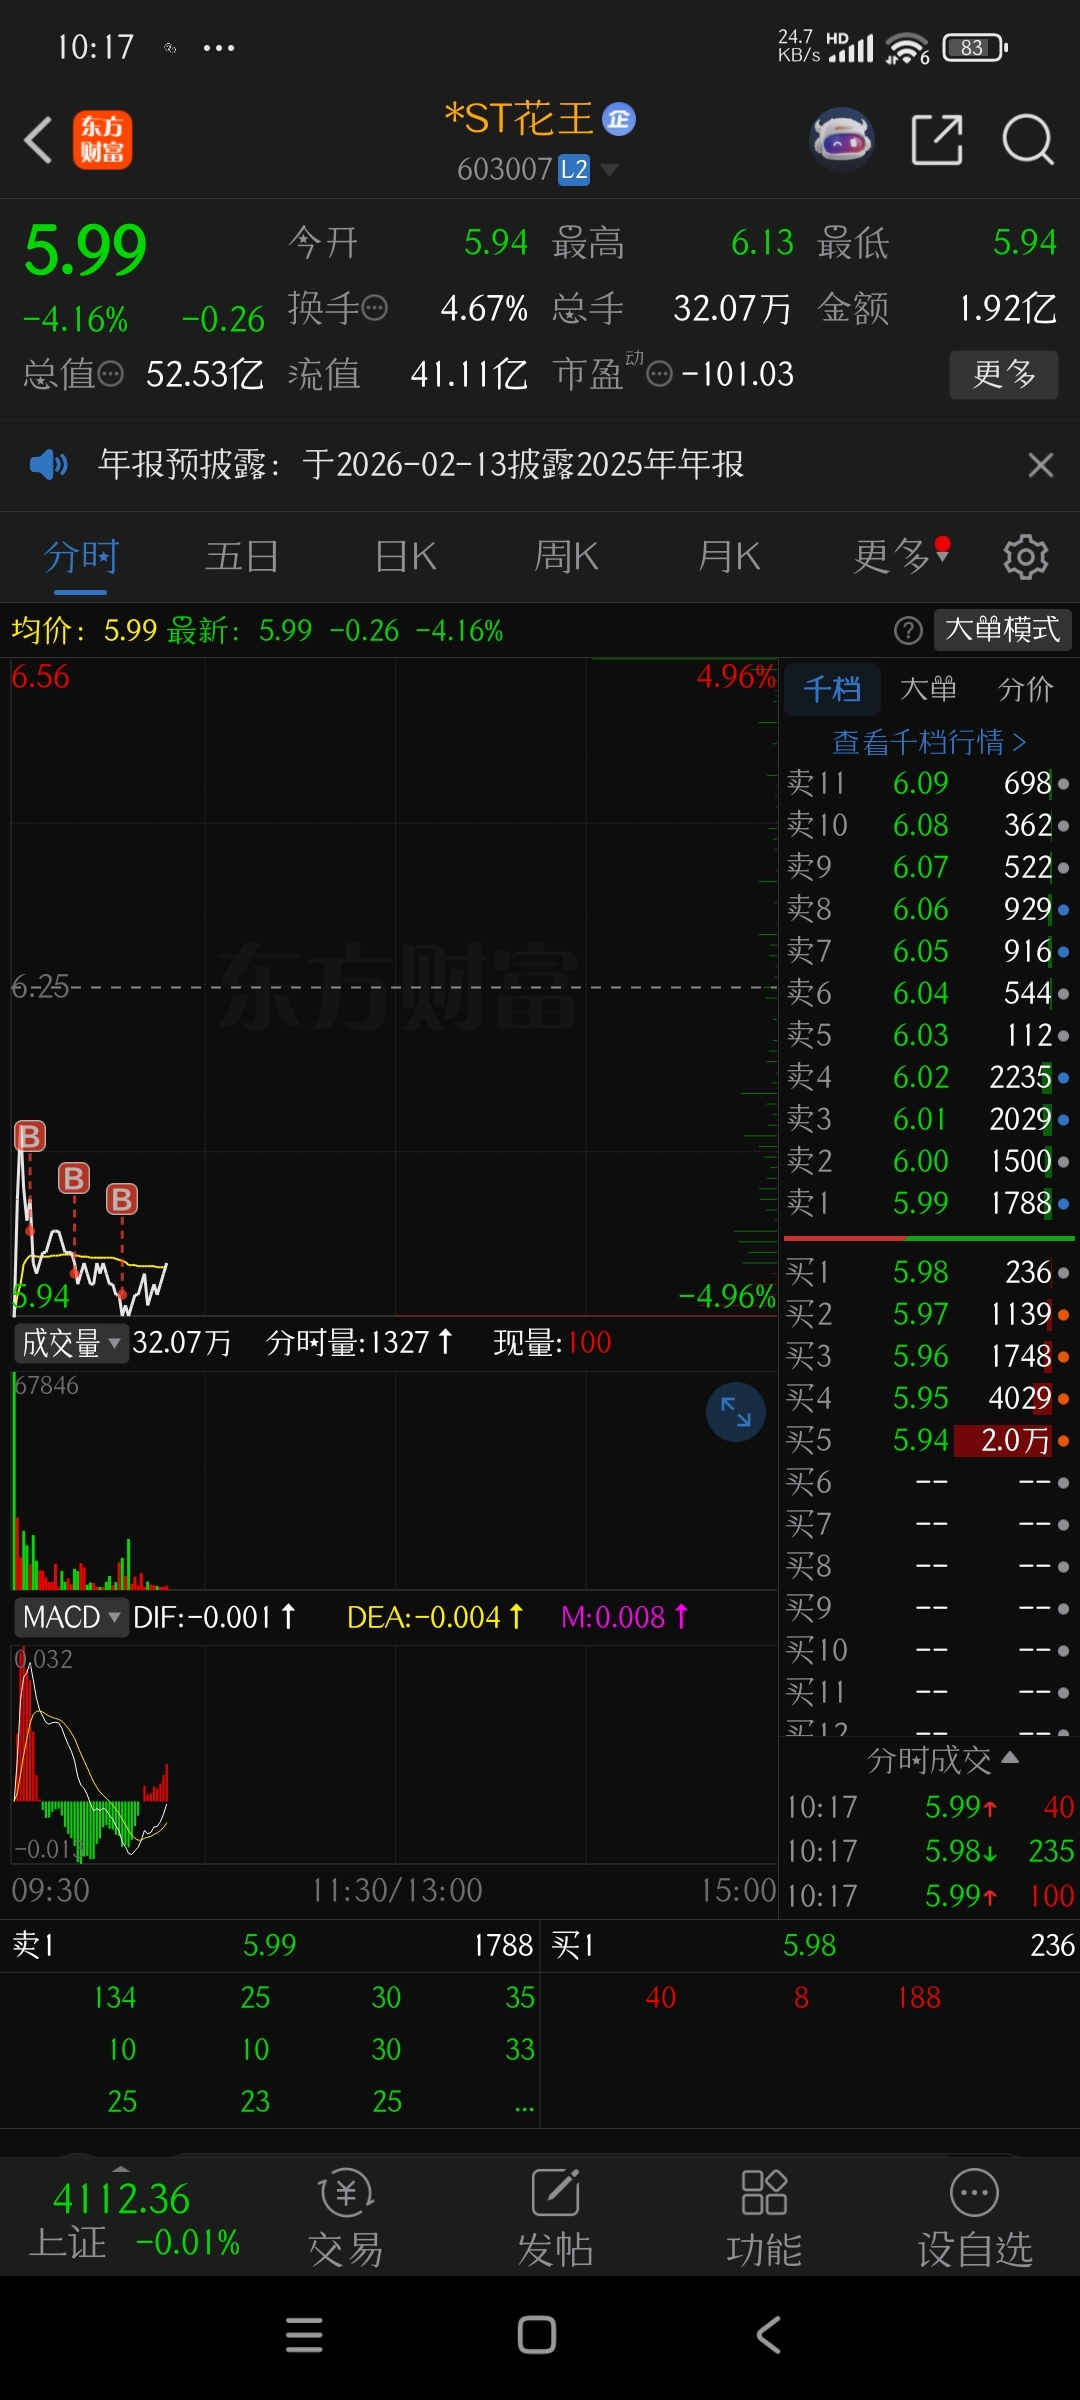1080x2400 pixels.
Task: Open the 发帖 post icon
Action: pyautogui.click(x=555, y=2217)
